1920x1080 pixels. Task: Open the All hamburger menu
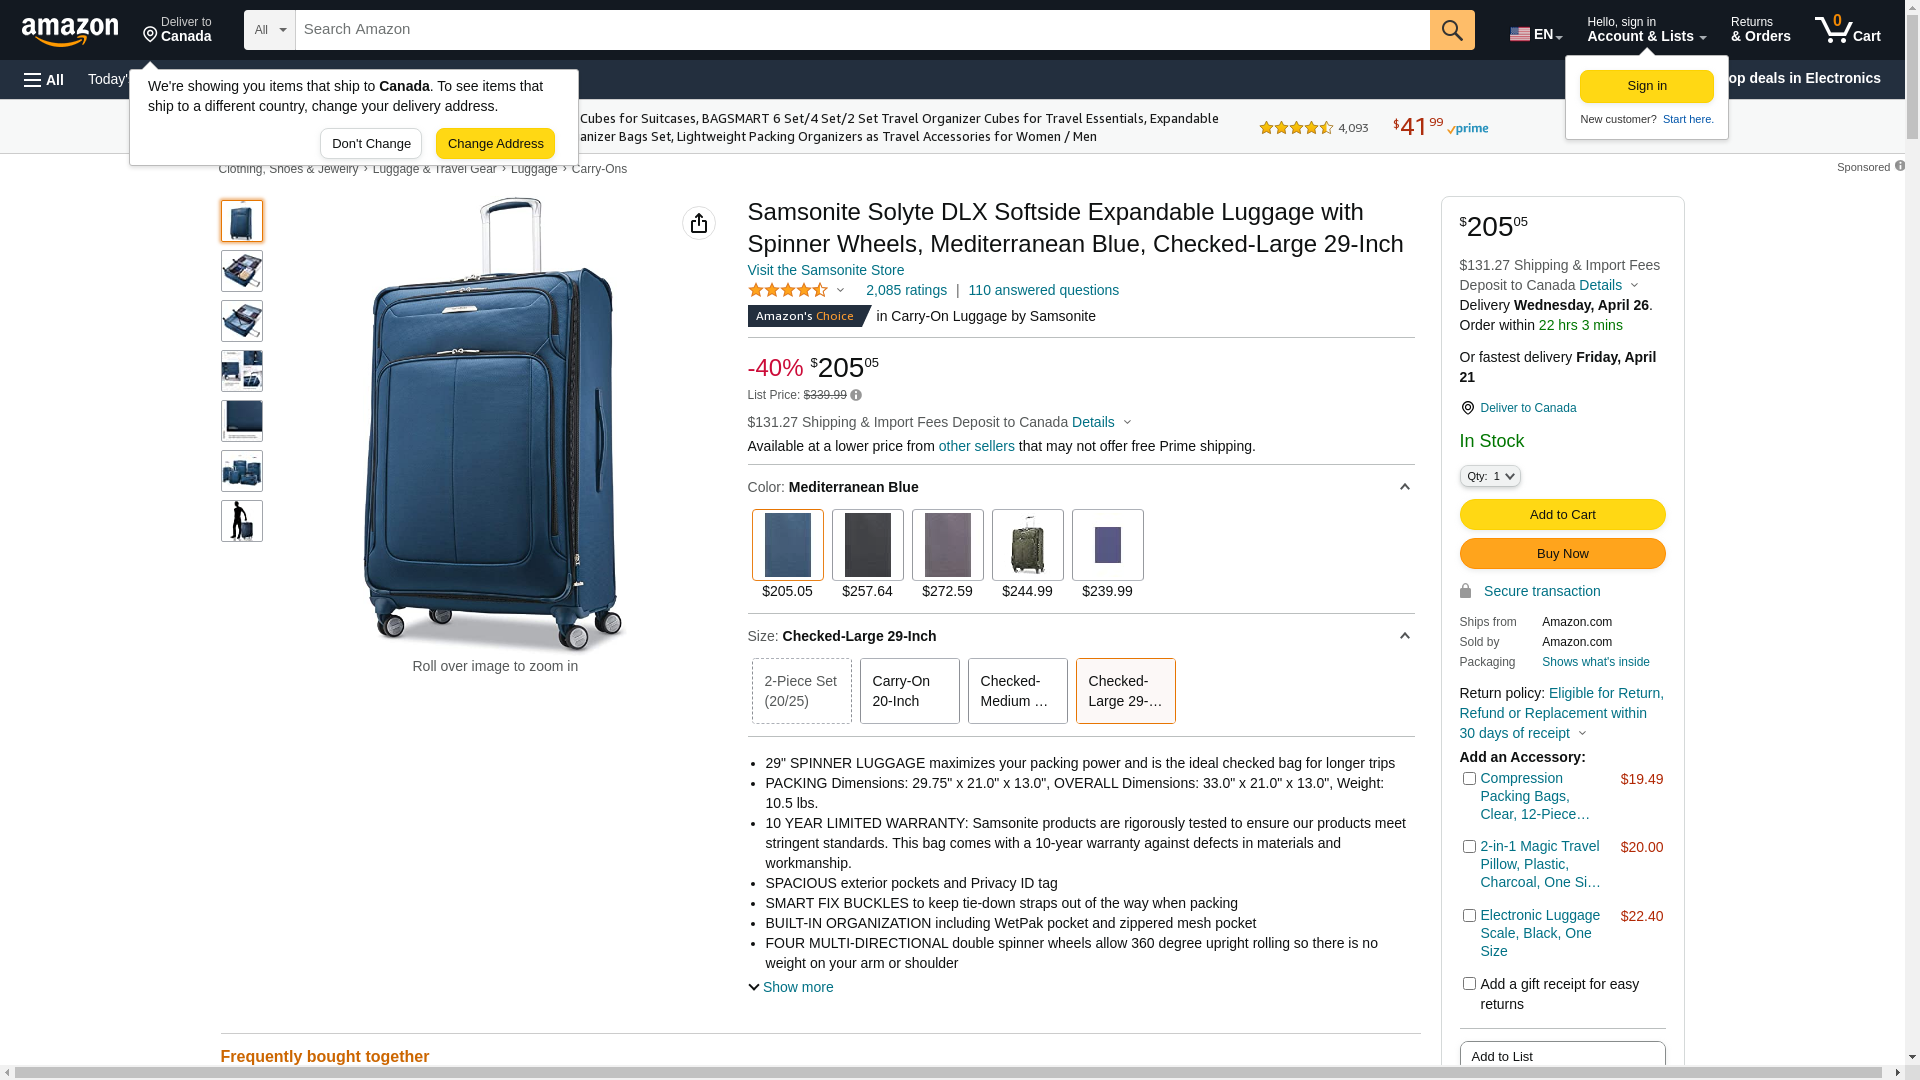click(x=44, y=80)
